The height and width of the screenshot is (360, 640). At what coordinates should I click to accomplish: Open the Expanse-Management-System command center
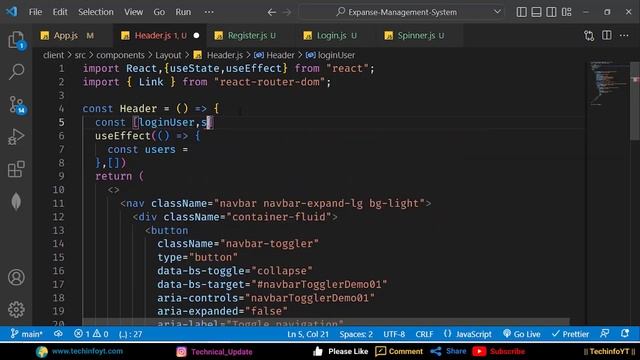(402, 12)
